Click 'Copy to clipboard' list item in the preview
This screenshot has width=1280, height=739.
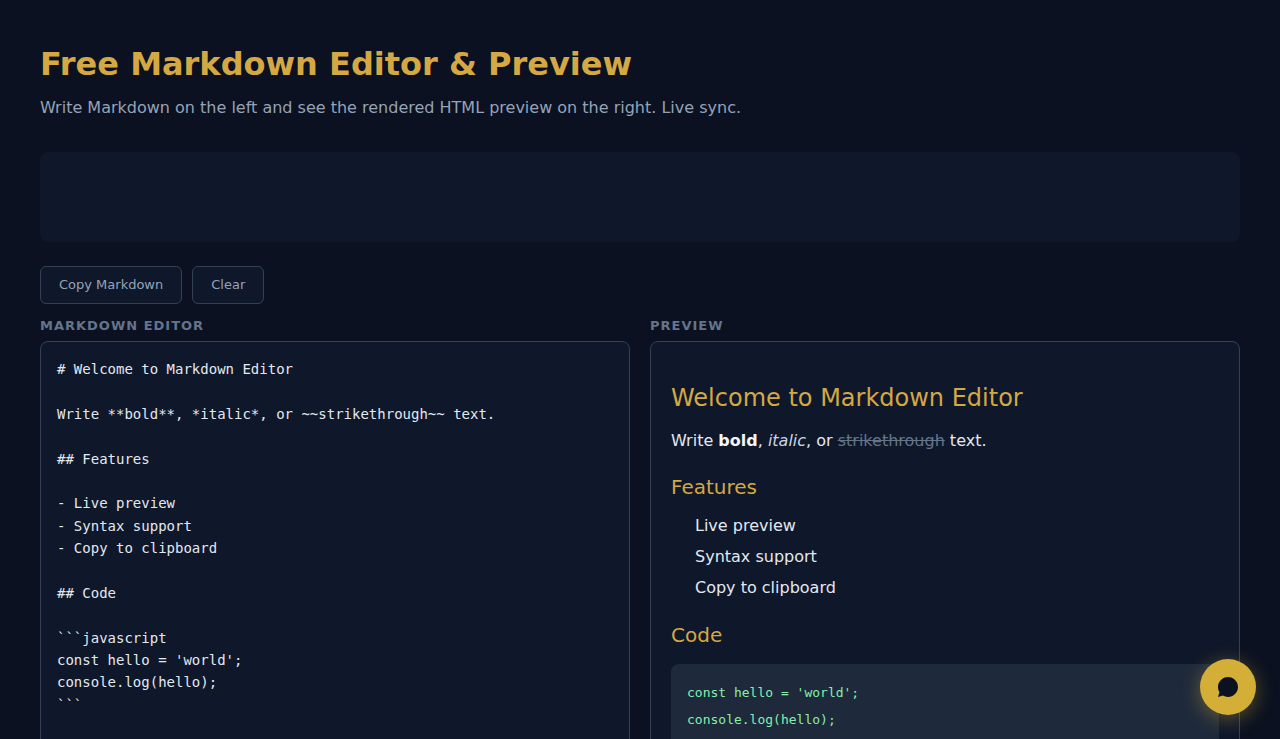tap(765, 588)
